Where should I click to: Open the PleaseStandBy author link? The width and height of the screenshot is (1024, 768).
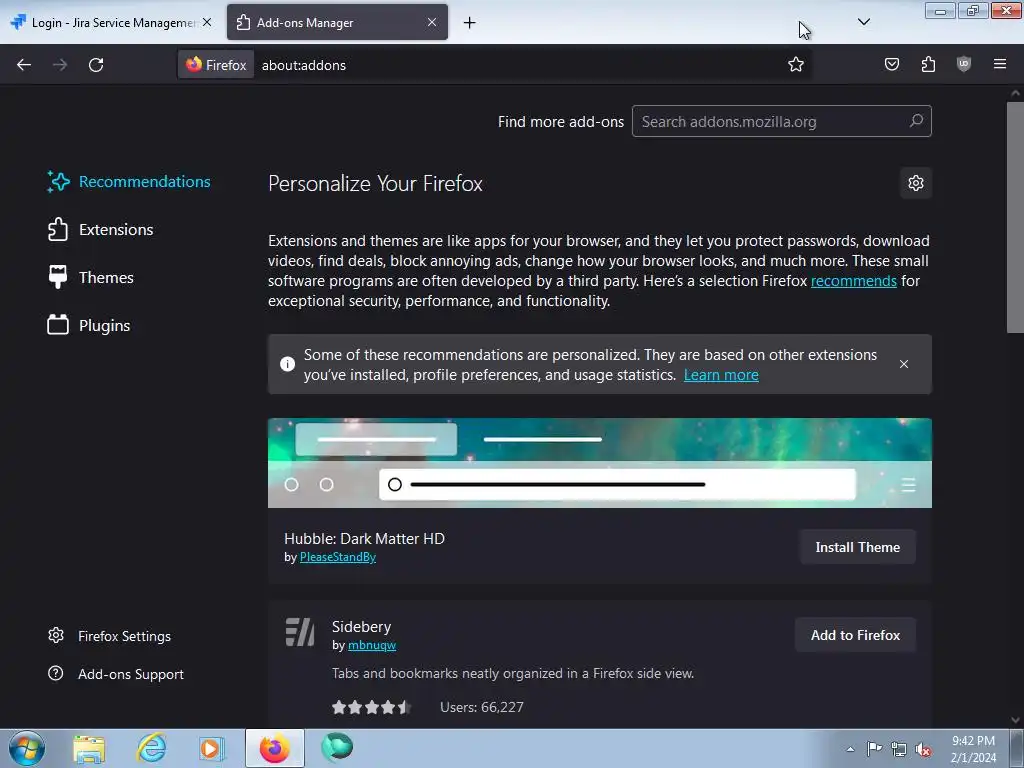(338, 557)
